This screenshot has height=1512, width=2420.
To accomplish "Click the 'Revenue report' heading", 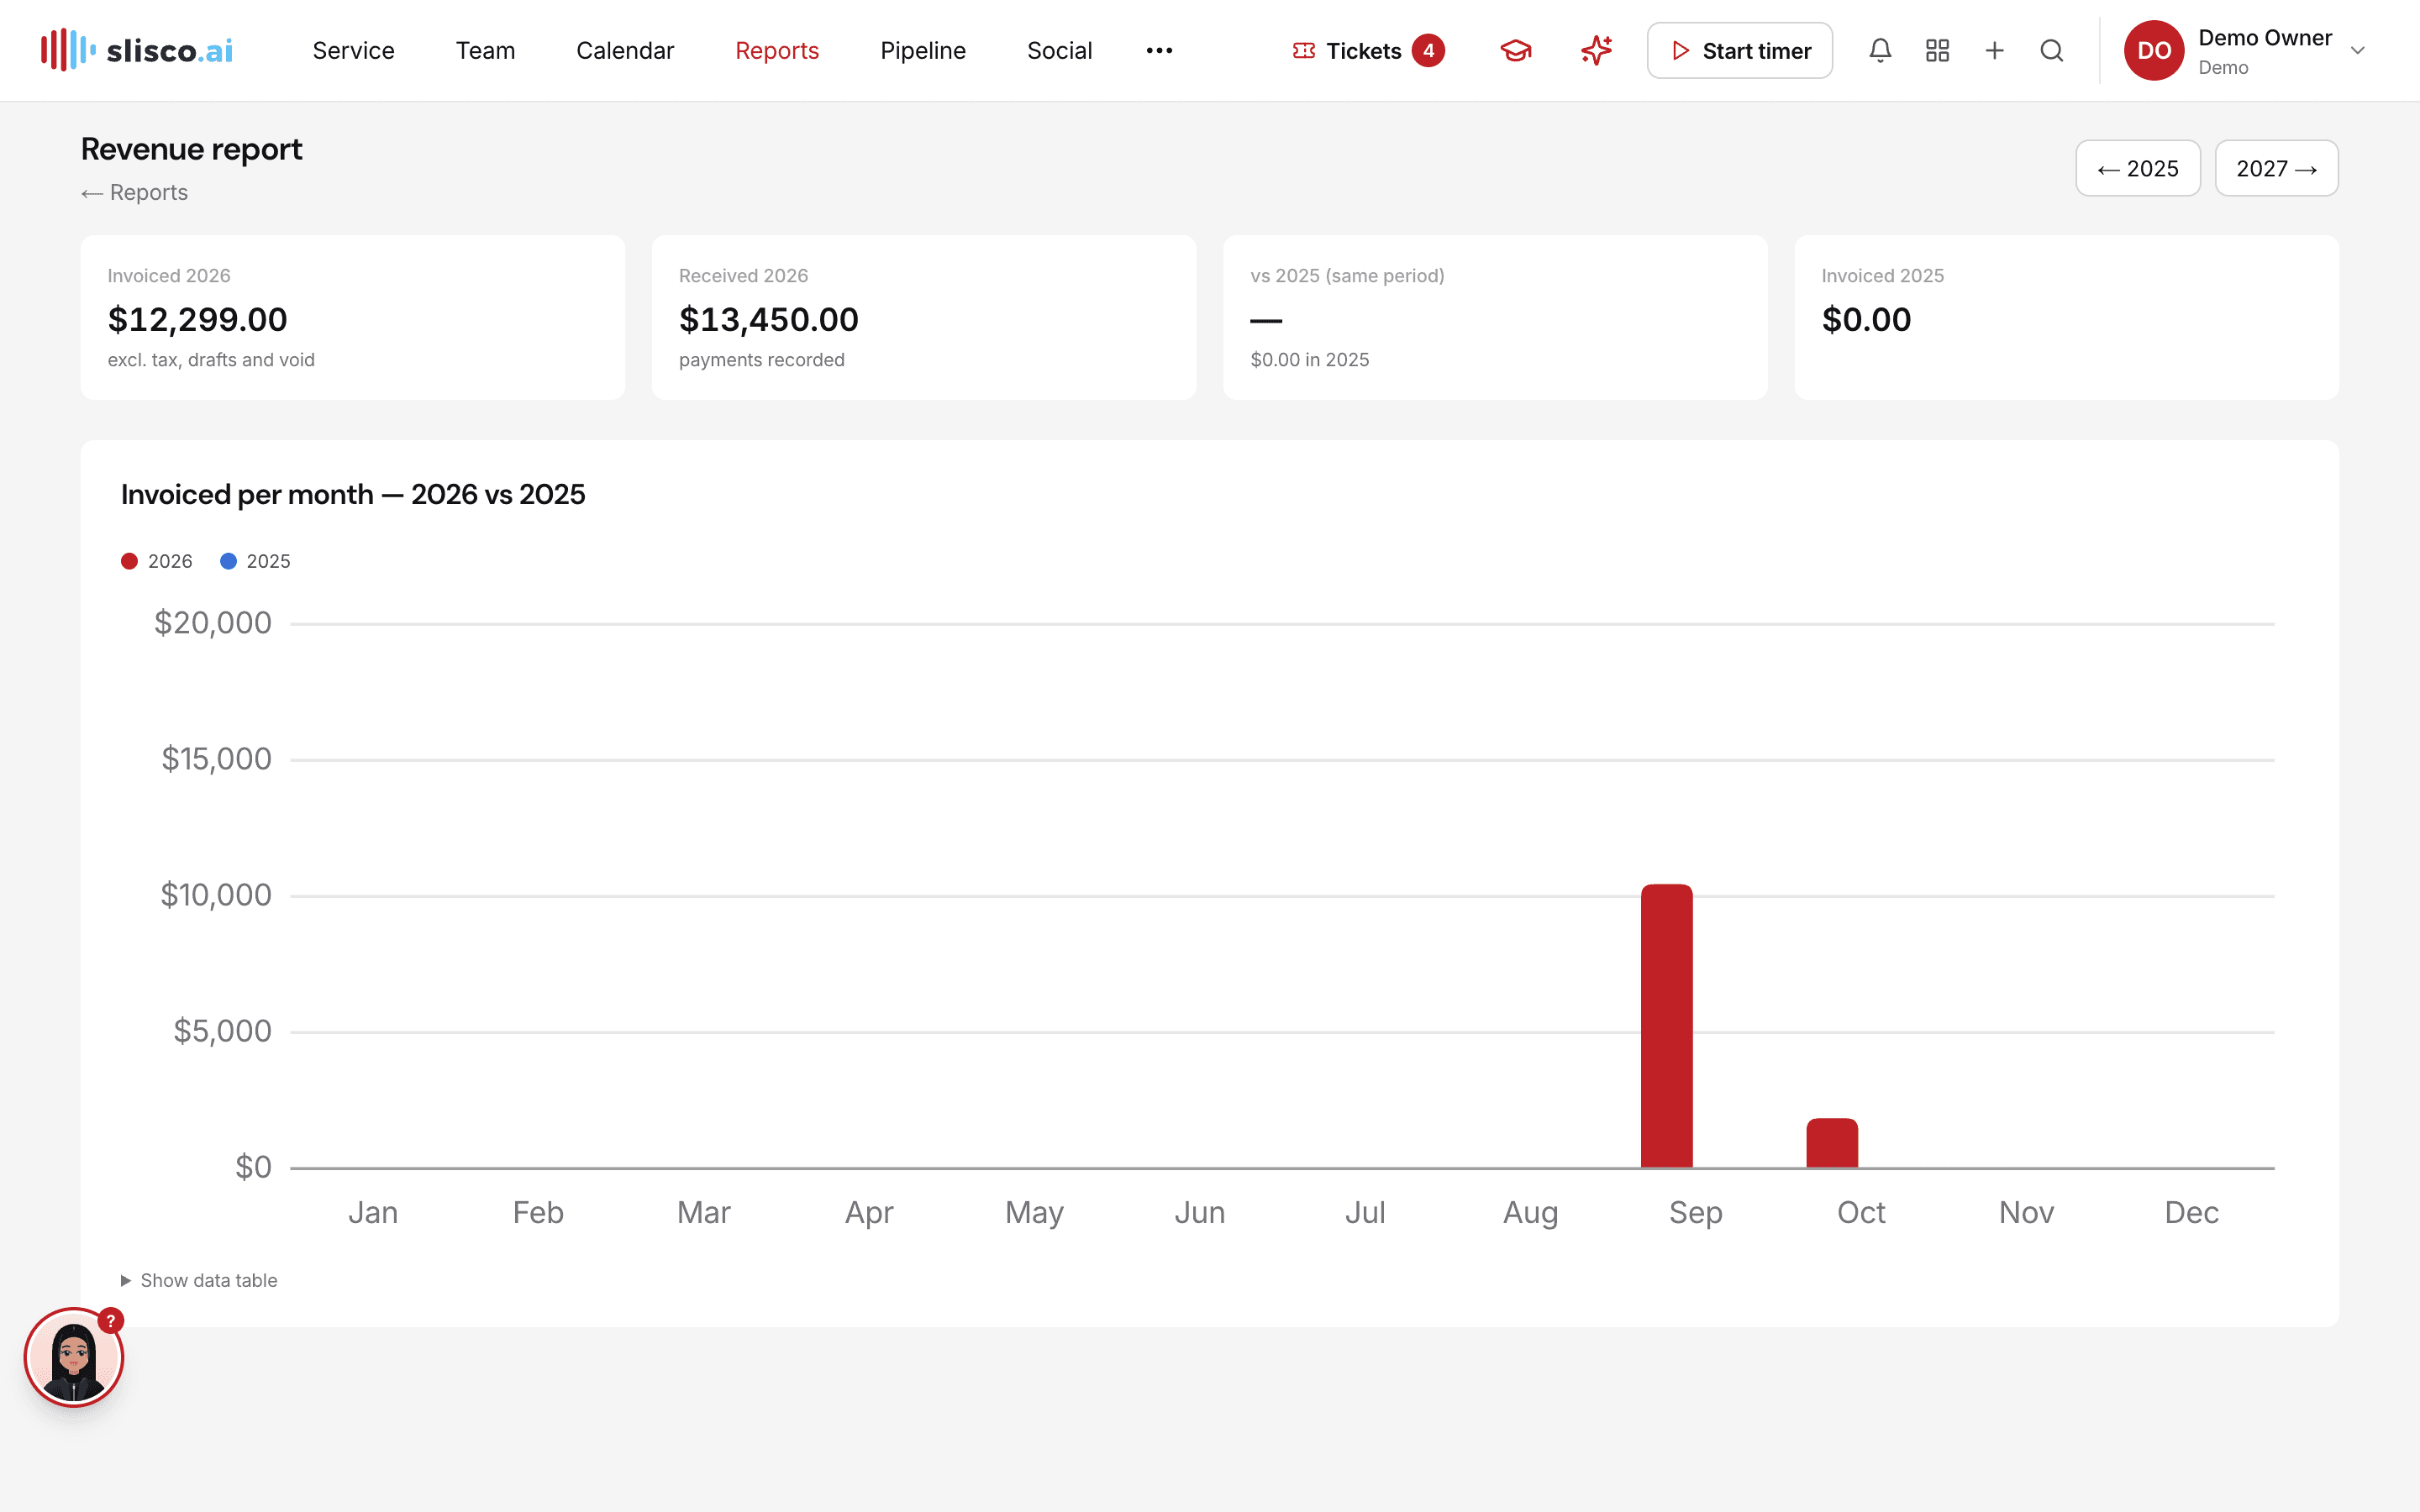I will (x=191, y=149).
